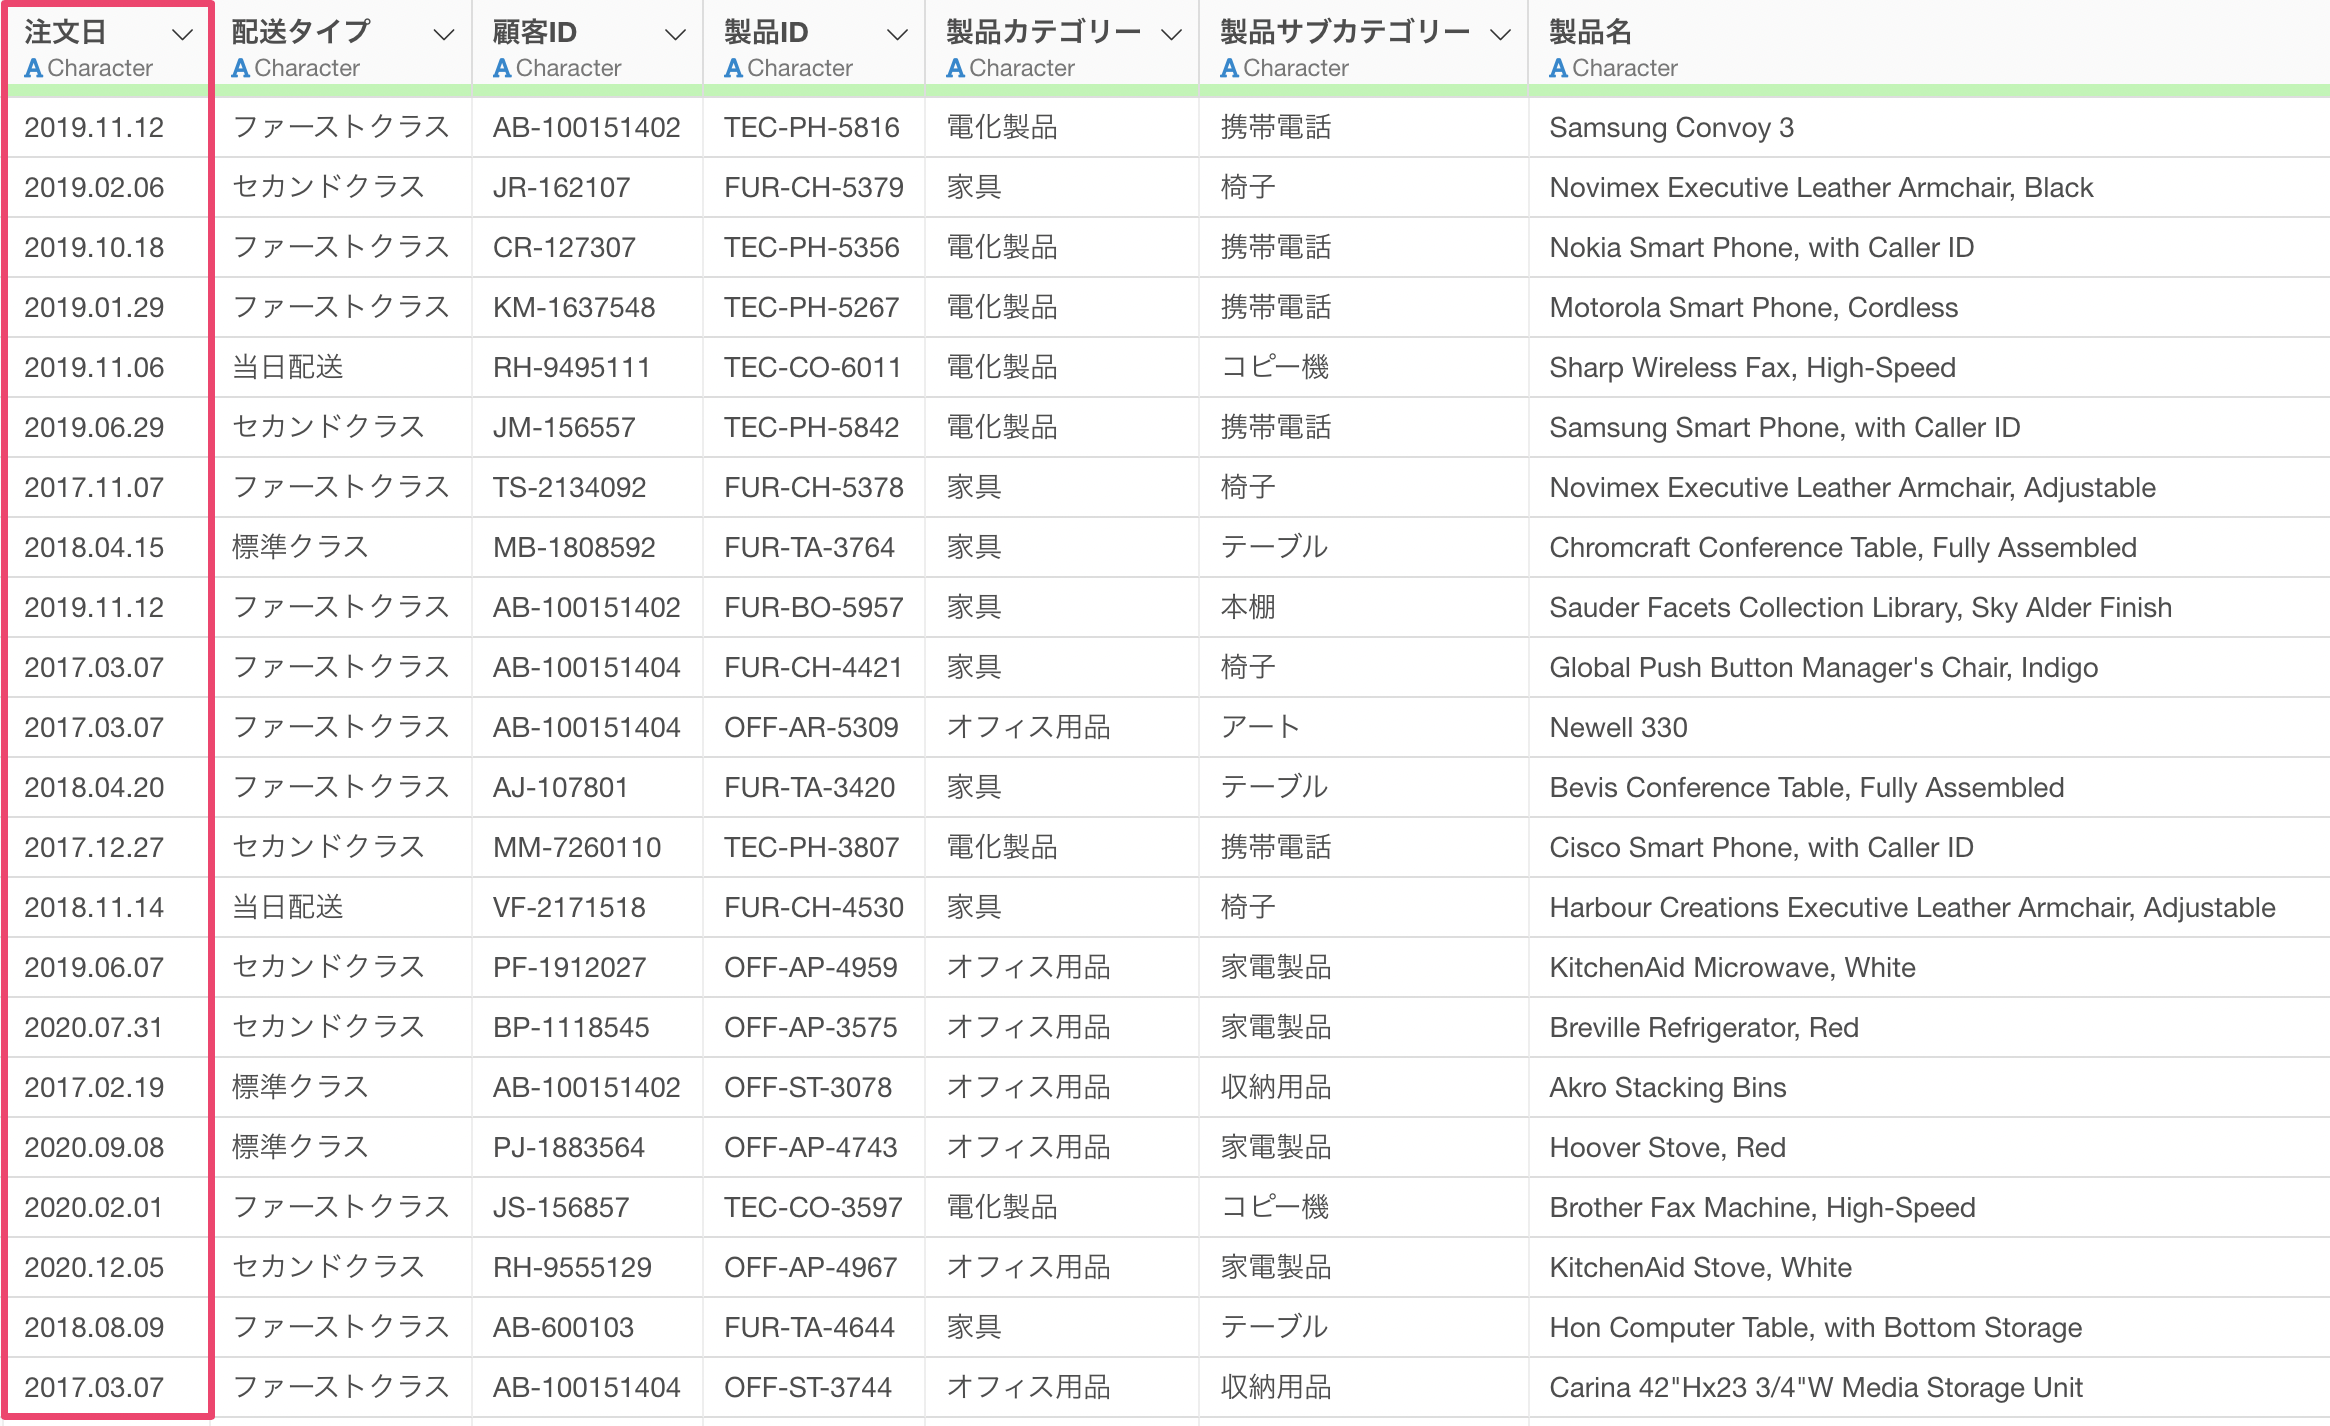This screenshot has width=2330, height=1426.
Task: Click customer ID cell CR-127307
Action: tap(565, 247)
